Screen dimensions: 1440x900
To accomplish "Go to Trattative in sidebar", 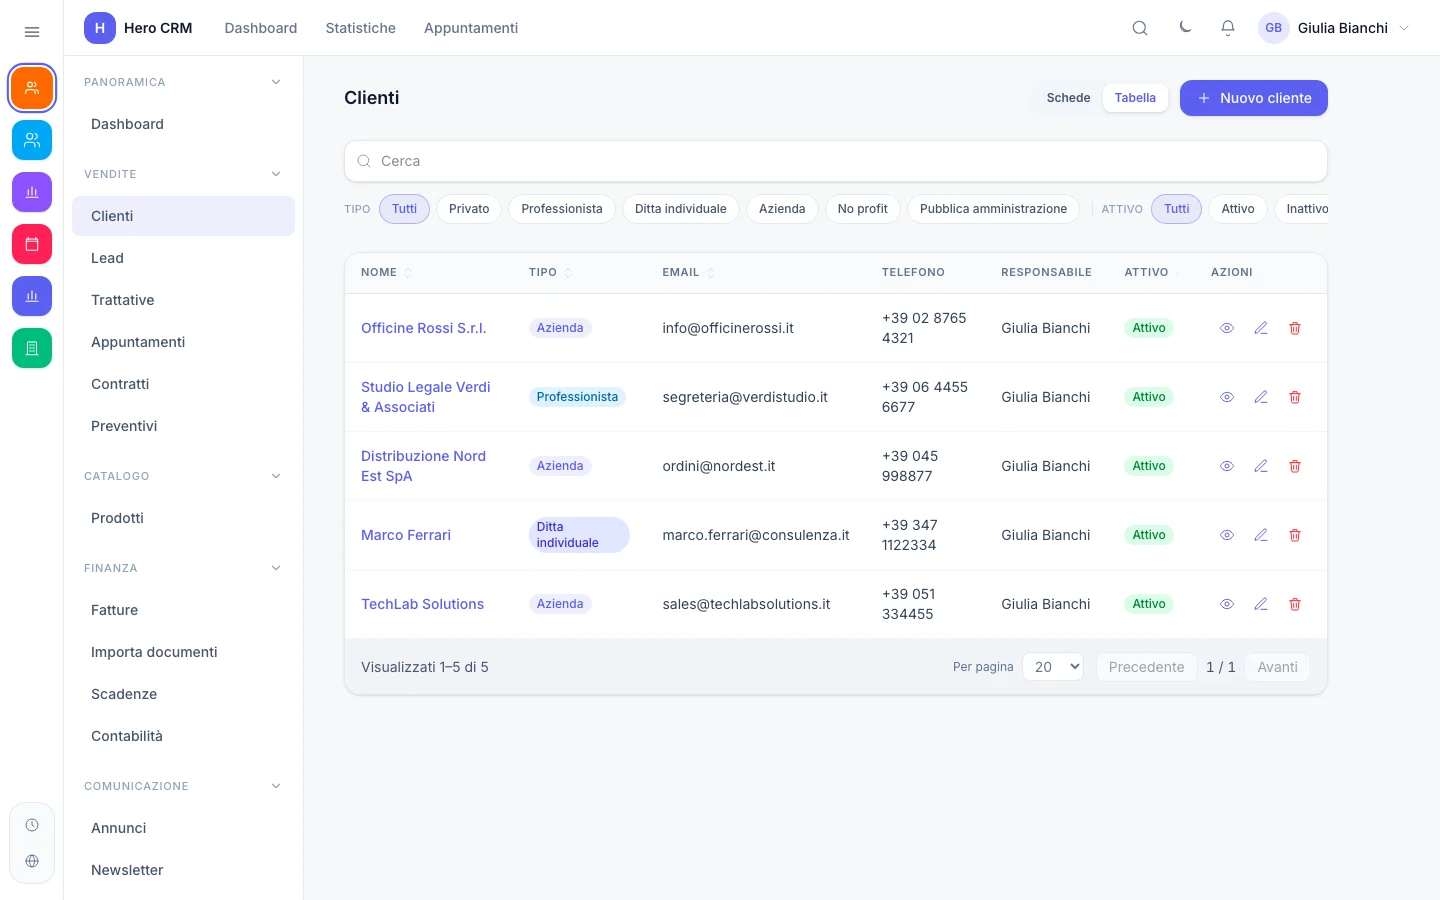I will point(183,300).
